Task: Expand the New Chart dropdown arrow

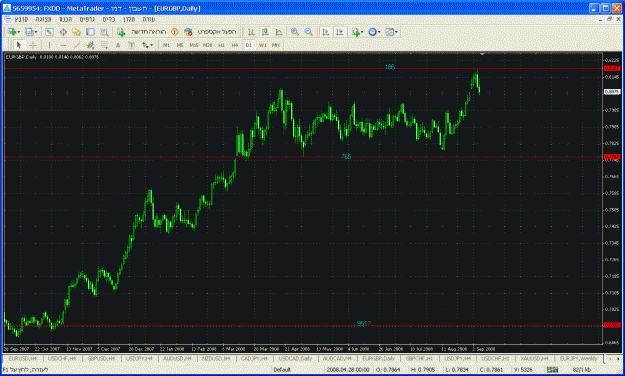Action: pyautogui.click(x=19, y=32)
